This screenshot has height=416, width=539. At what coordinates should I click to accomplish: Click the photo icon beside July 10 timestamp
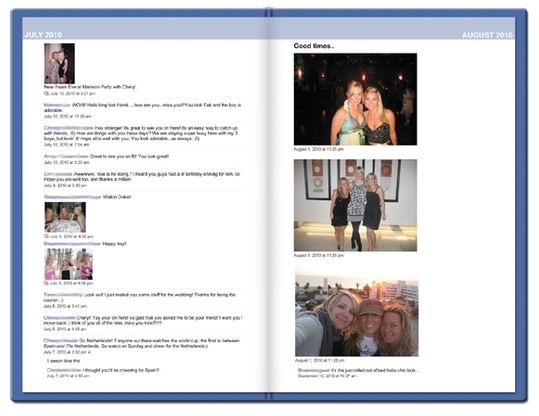(46, 94)
